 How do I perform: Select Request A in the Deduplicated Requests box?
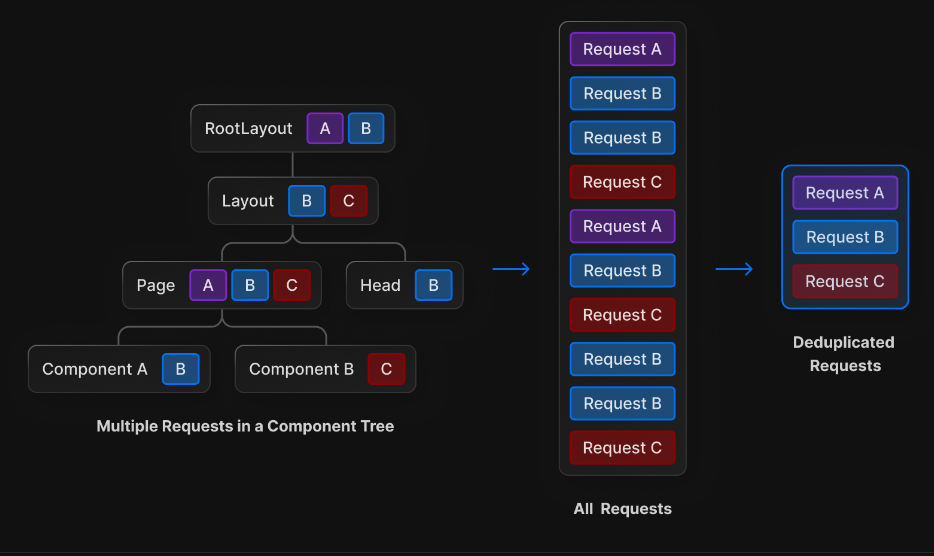point(845,193)
